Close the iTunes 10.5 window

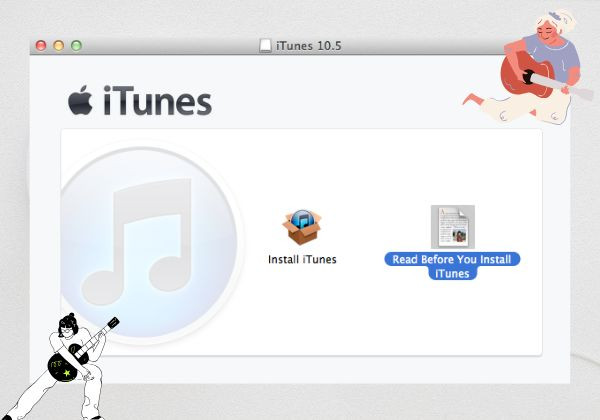pos(41,46)
